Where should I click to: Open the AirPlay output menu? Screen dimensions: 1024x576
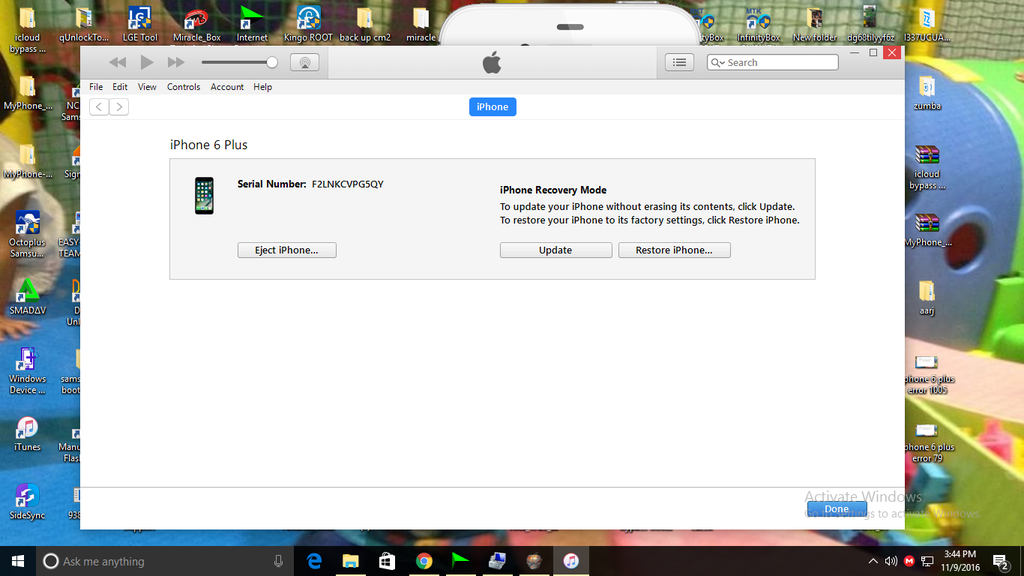[305, 62]
